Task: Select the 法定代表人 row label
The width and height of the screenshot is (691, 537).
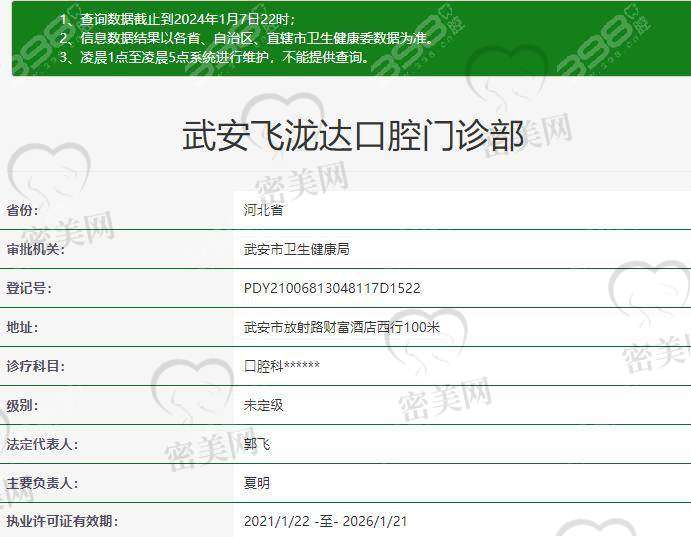Action: tap(41, 444)
